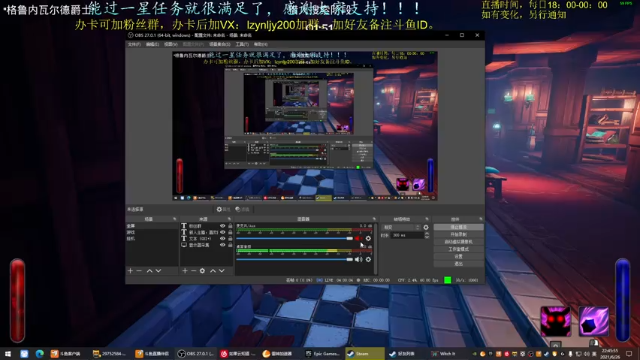This screenshot has width=640, height=360.
Task: Decrease the transition duration with down arrow
Action: [x=427, y=237]
